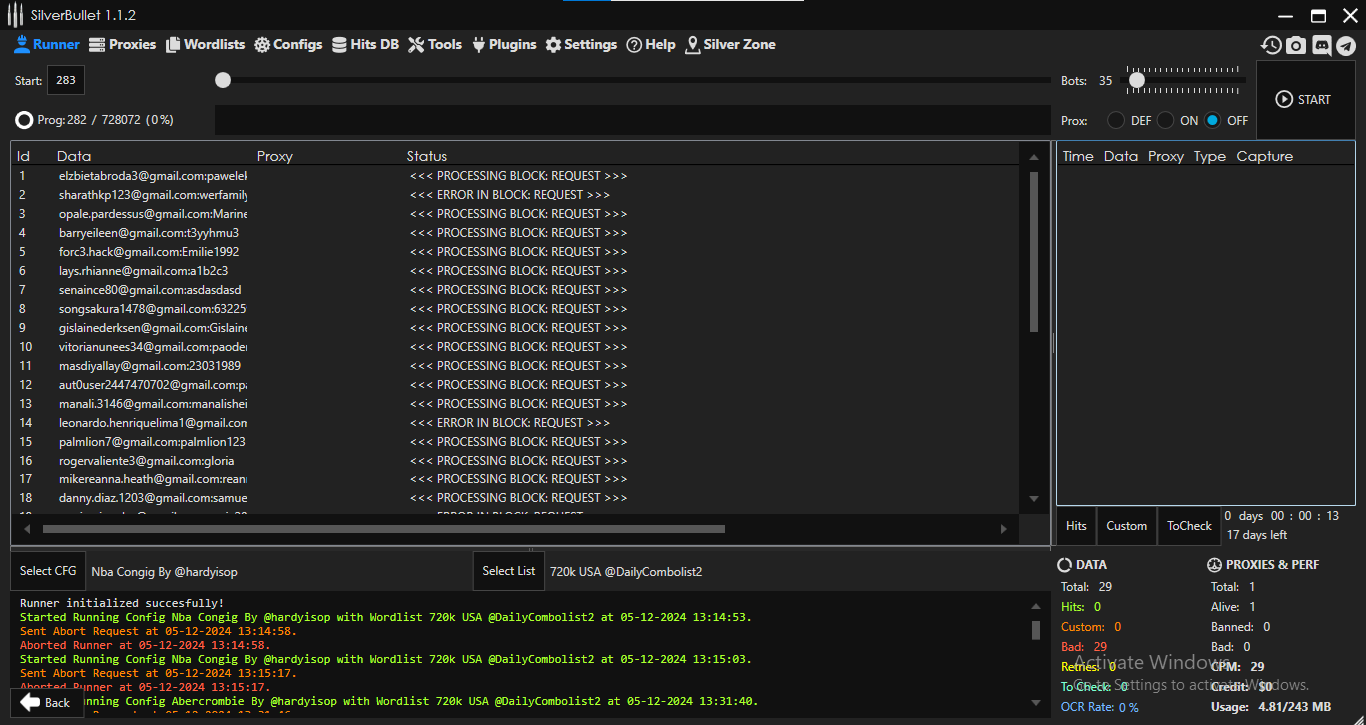Click the Time column header in the hits panel
The width and height of the screenshot is (1366, 725).
(x=1078, y=156)
